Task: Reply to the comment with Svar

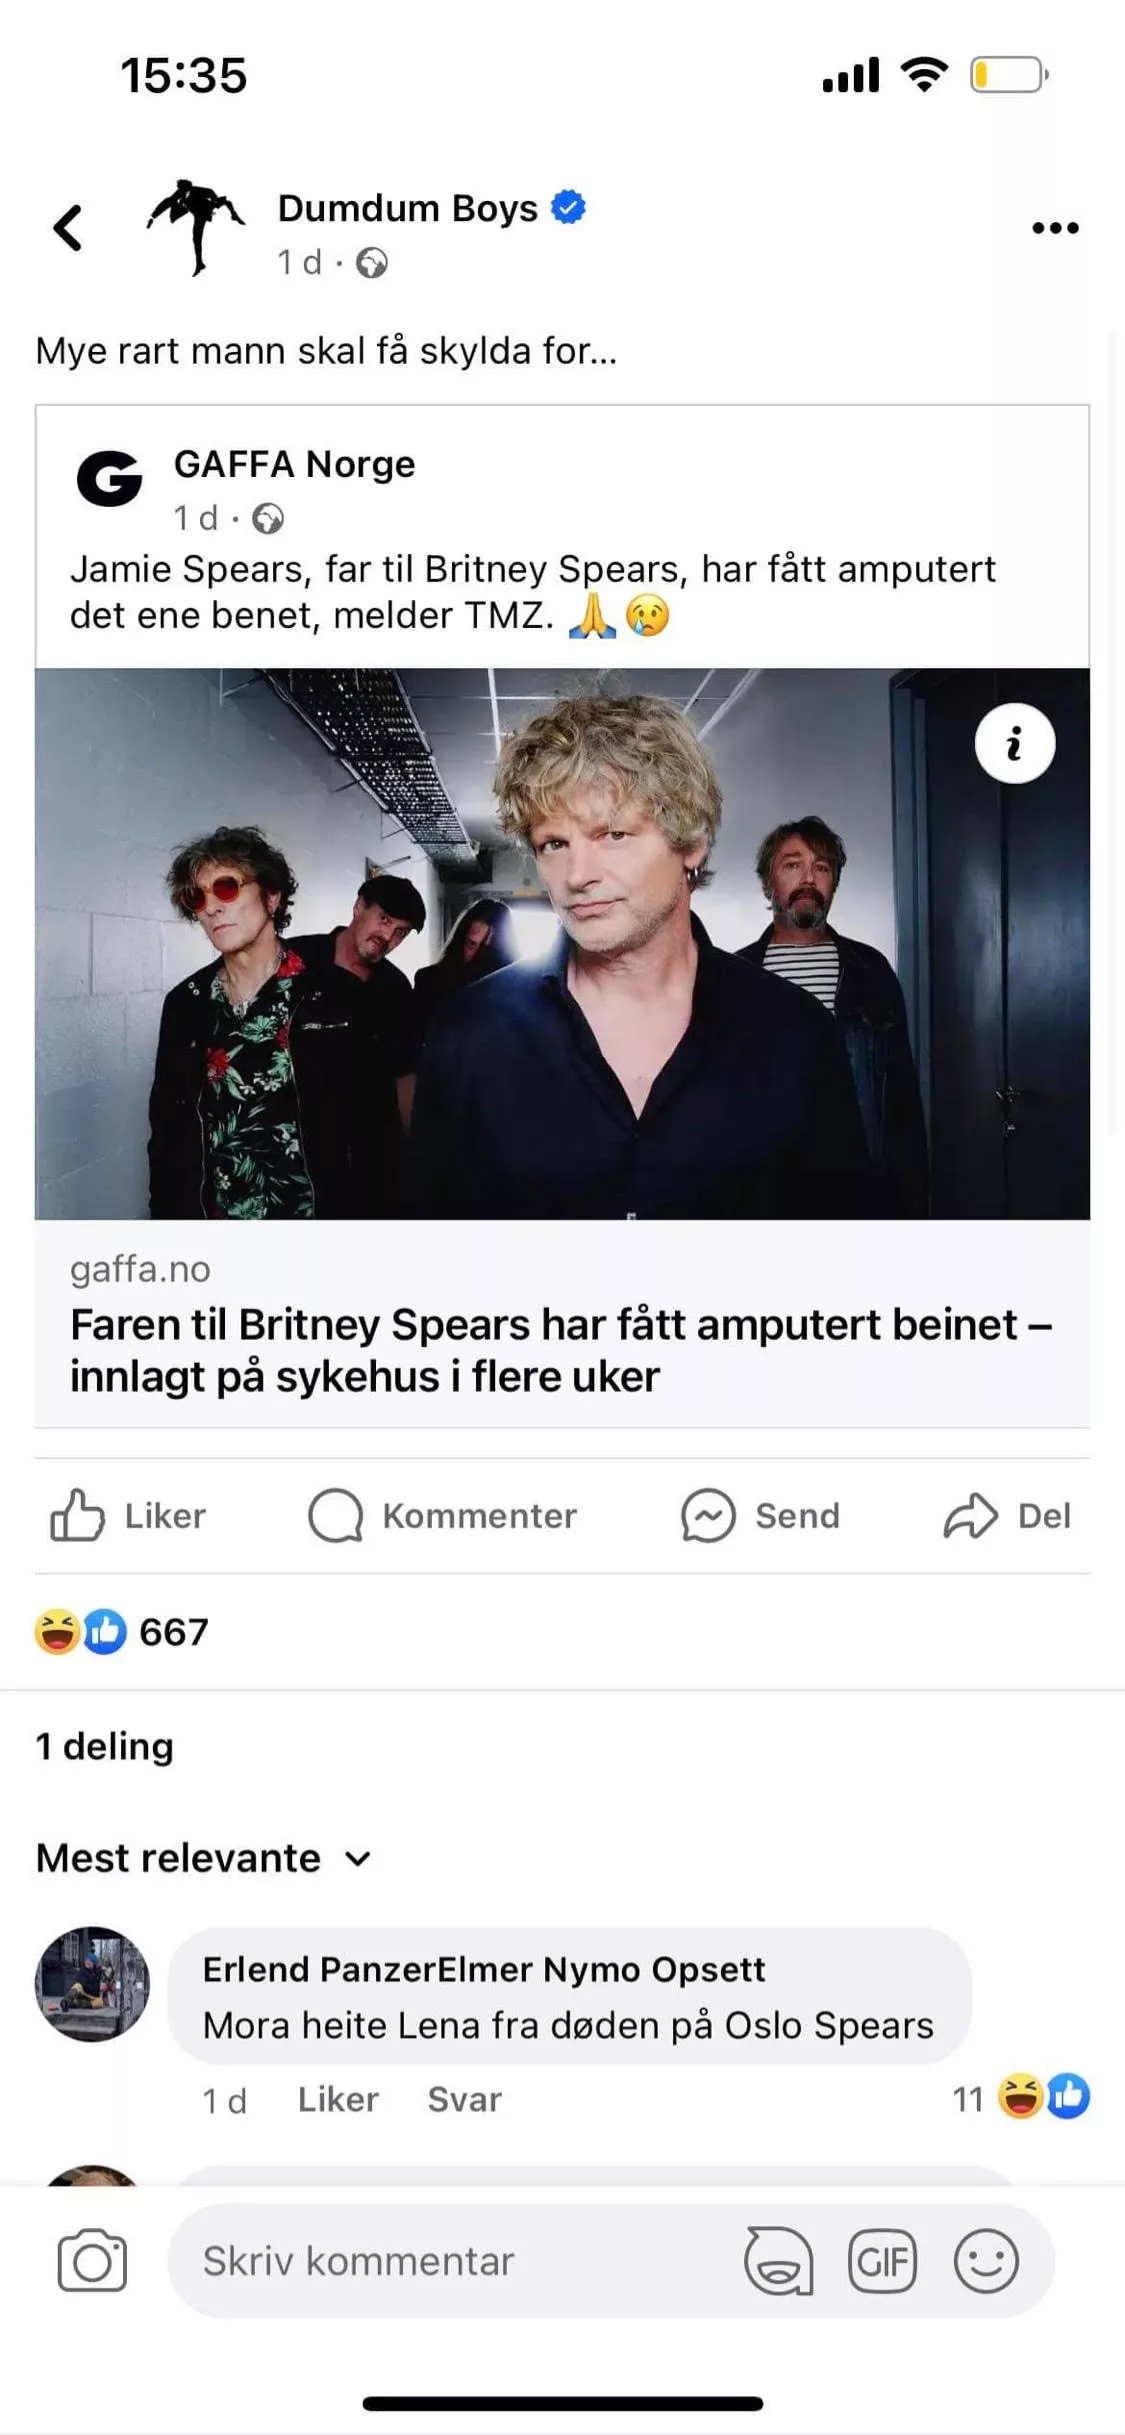Action: [464, 2099]
